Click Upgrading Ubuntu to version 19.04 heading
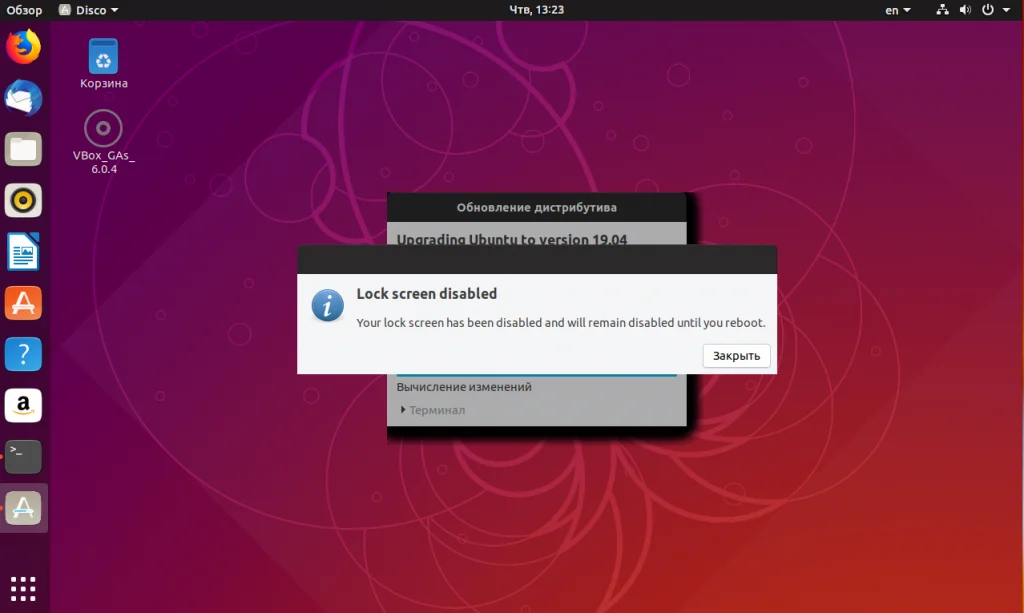 coord(511,239)
